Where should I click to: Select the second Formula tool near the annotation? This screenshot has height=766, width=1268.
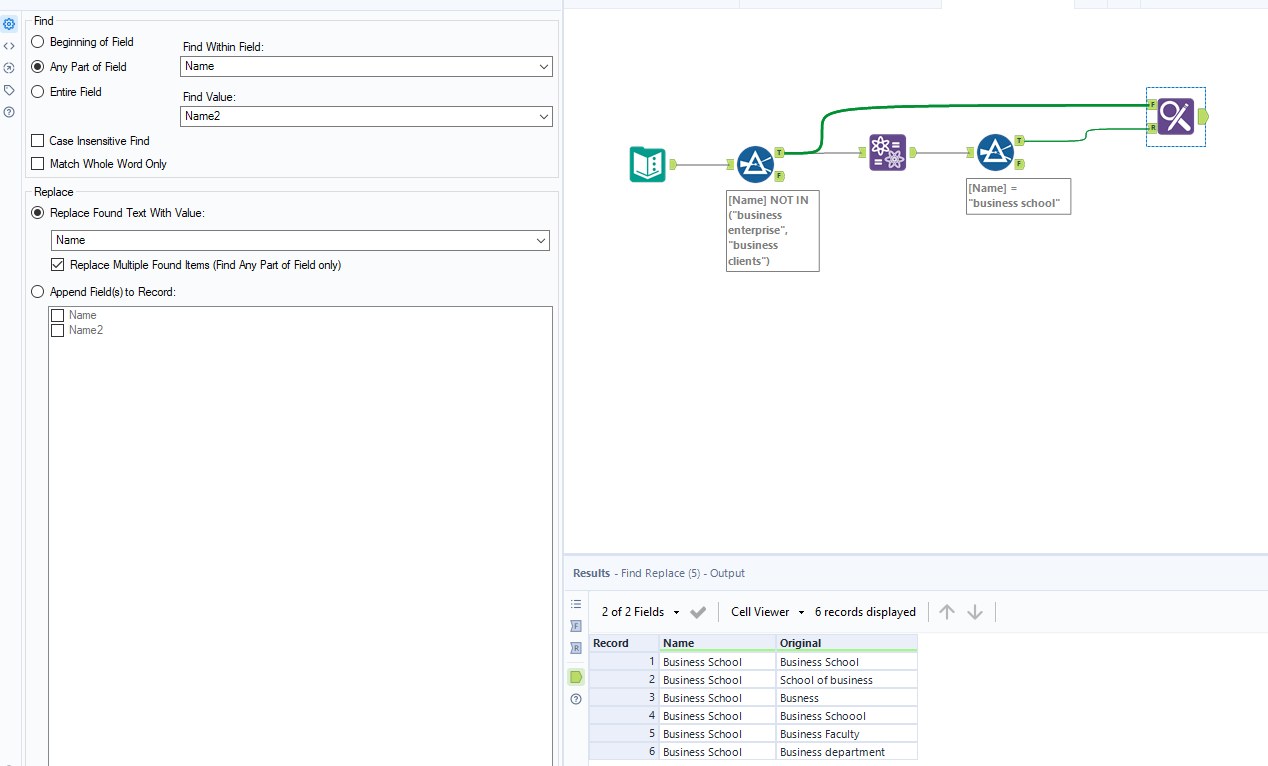pyautogui.click(x=997, y=152)
